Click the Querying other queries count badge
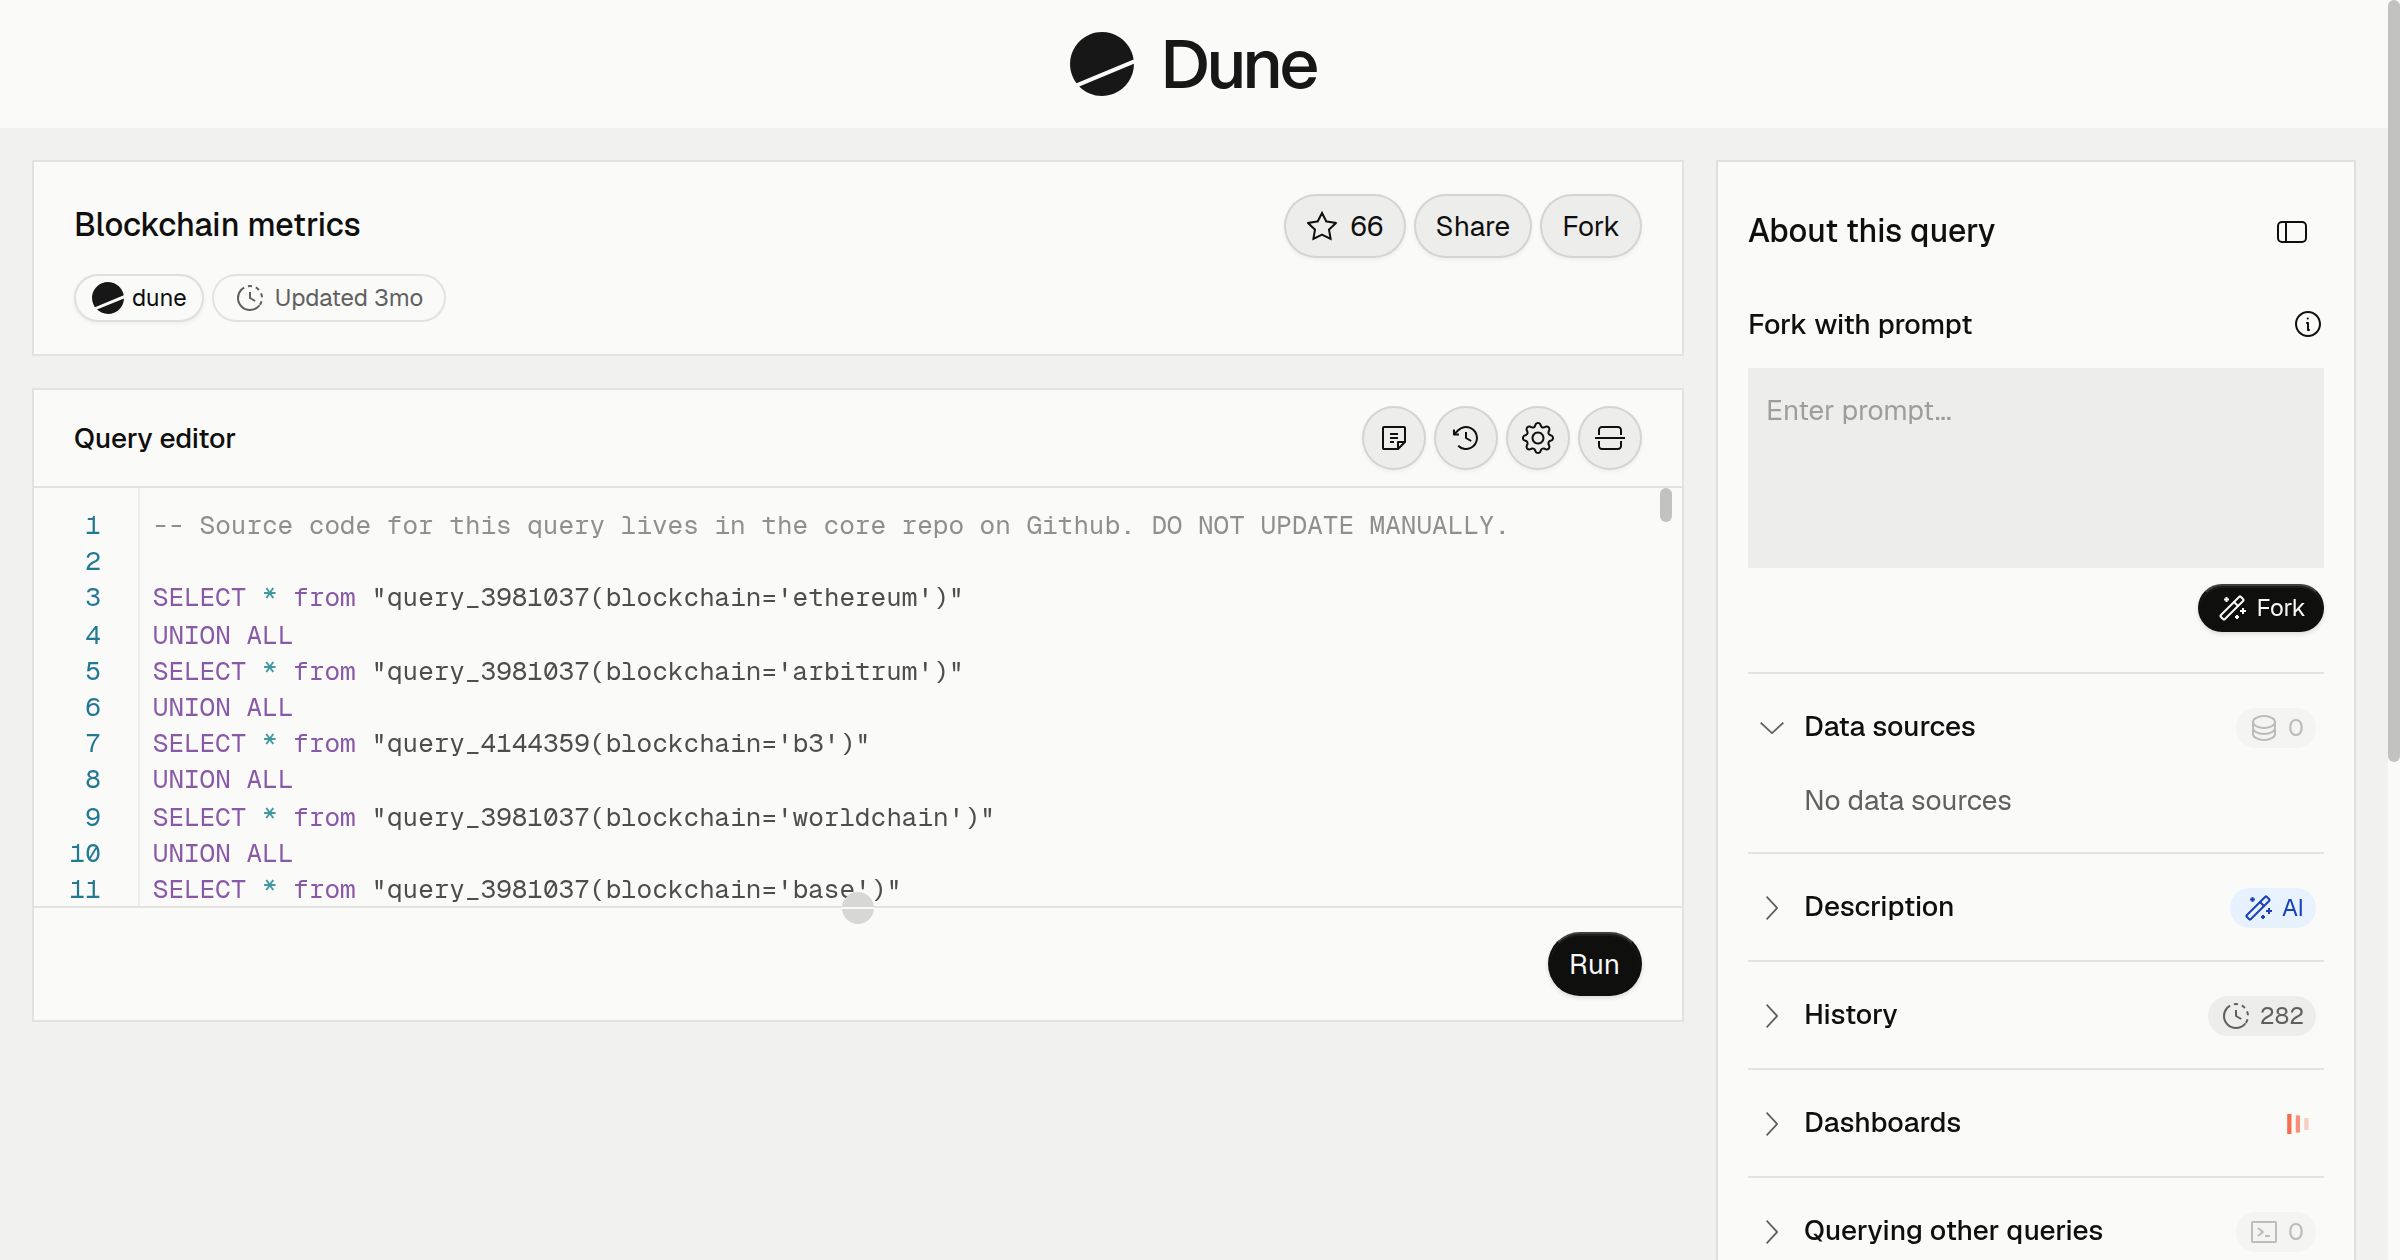The height and width of the screenshot is (1260, 2400). click(2276, 1232)
